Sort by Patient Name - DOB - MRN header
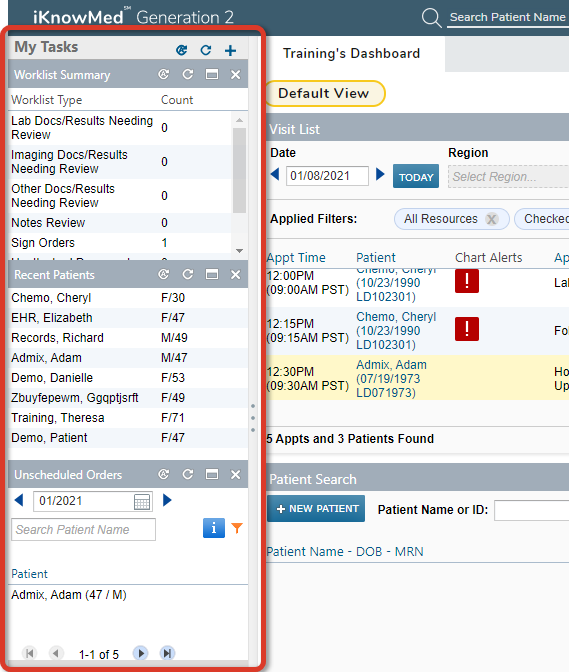The image size is (569, 672). tap(345, 552)
